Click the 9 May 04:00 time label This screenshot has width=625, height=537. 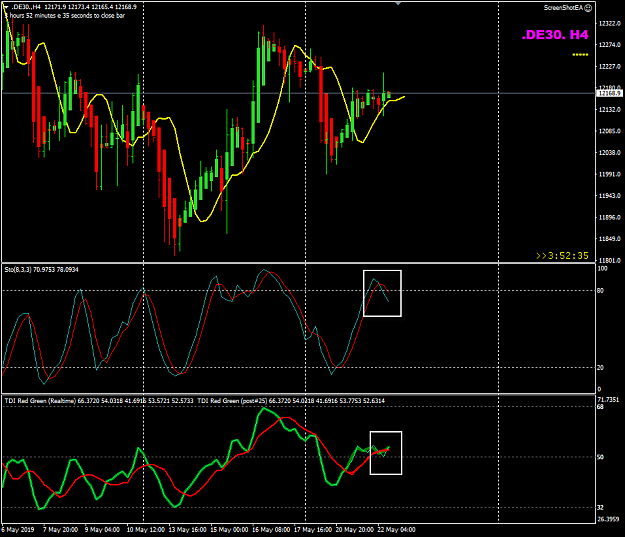click(102, 530)
